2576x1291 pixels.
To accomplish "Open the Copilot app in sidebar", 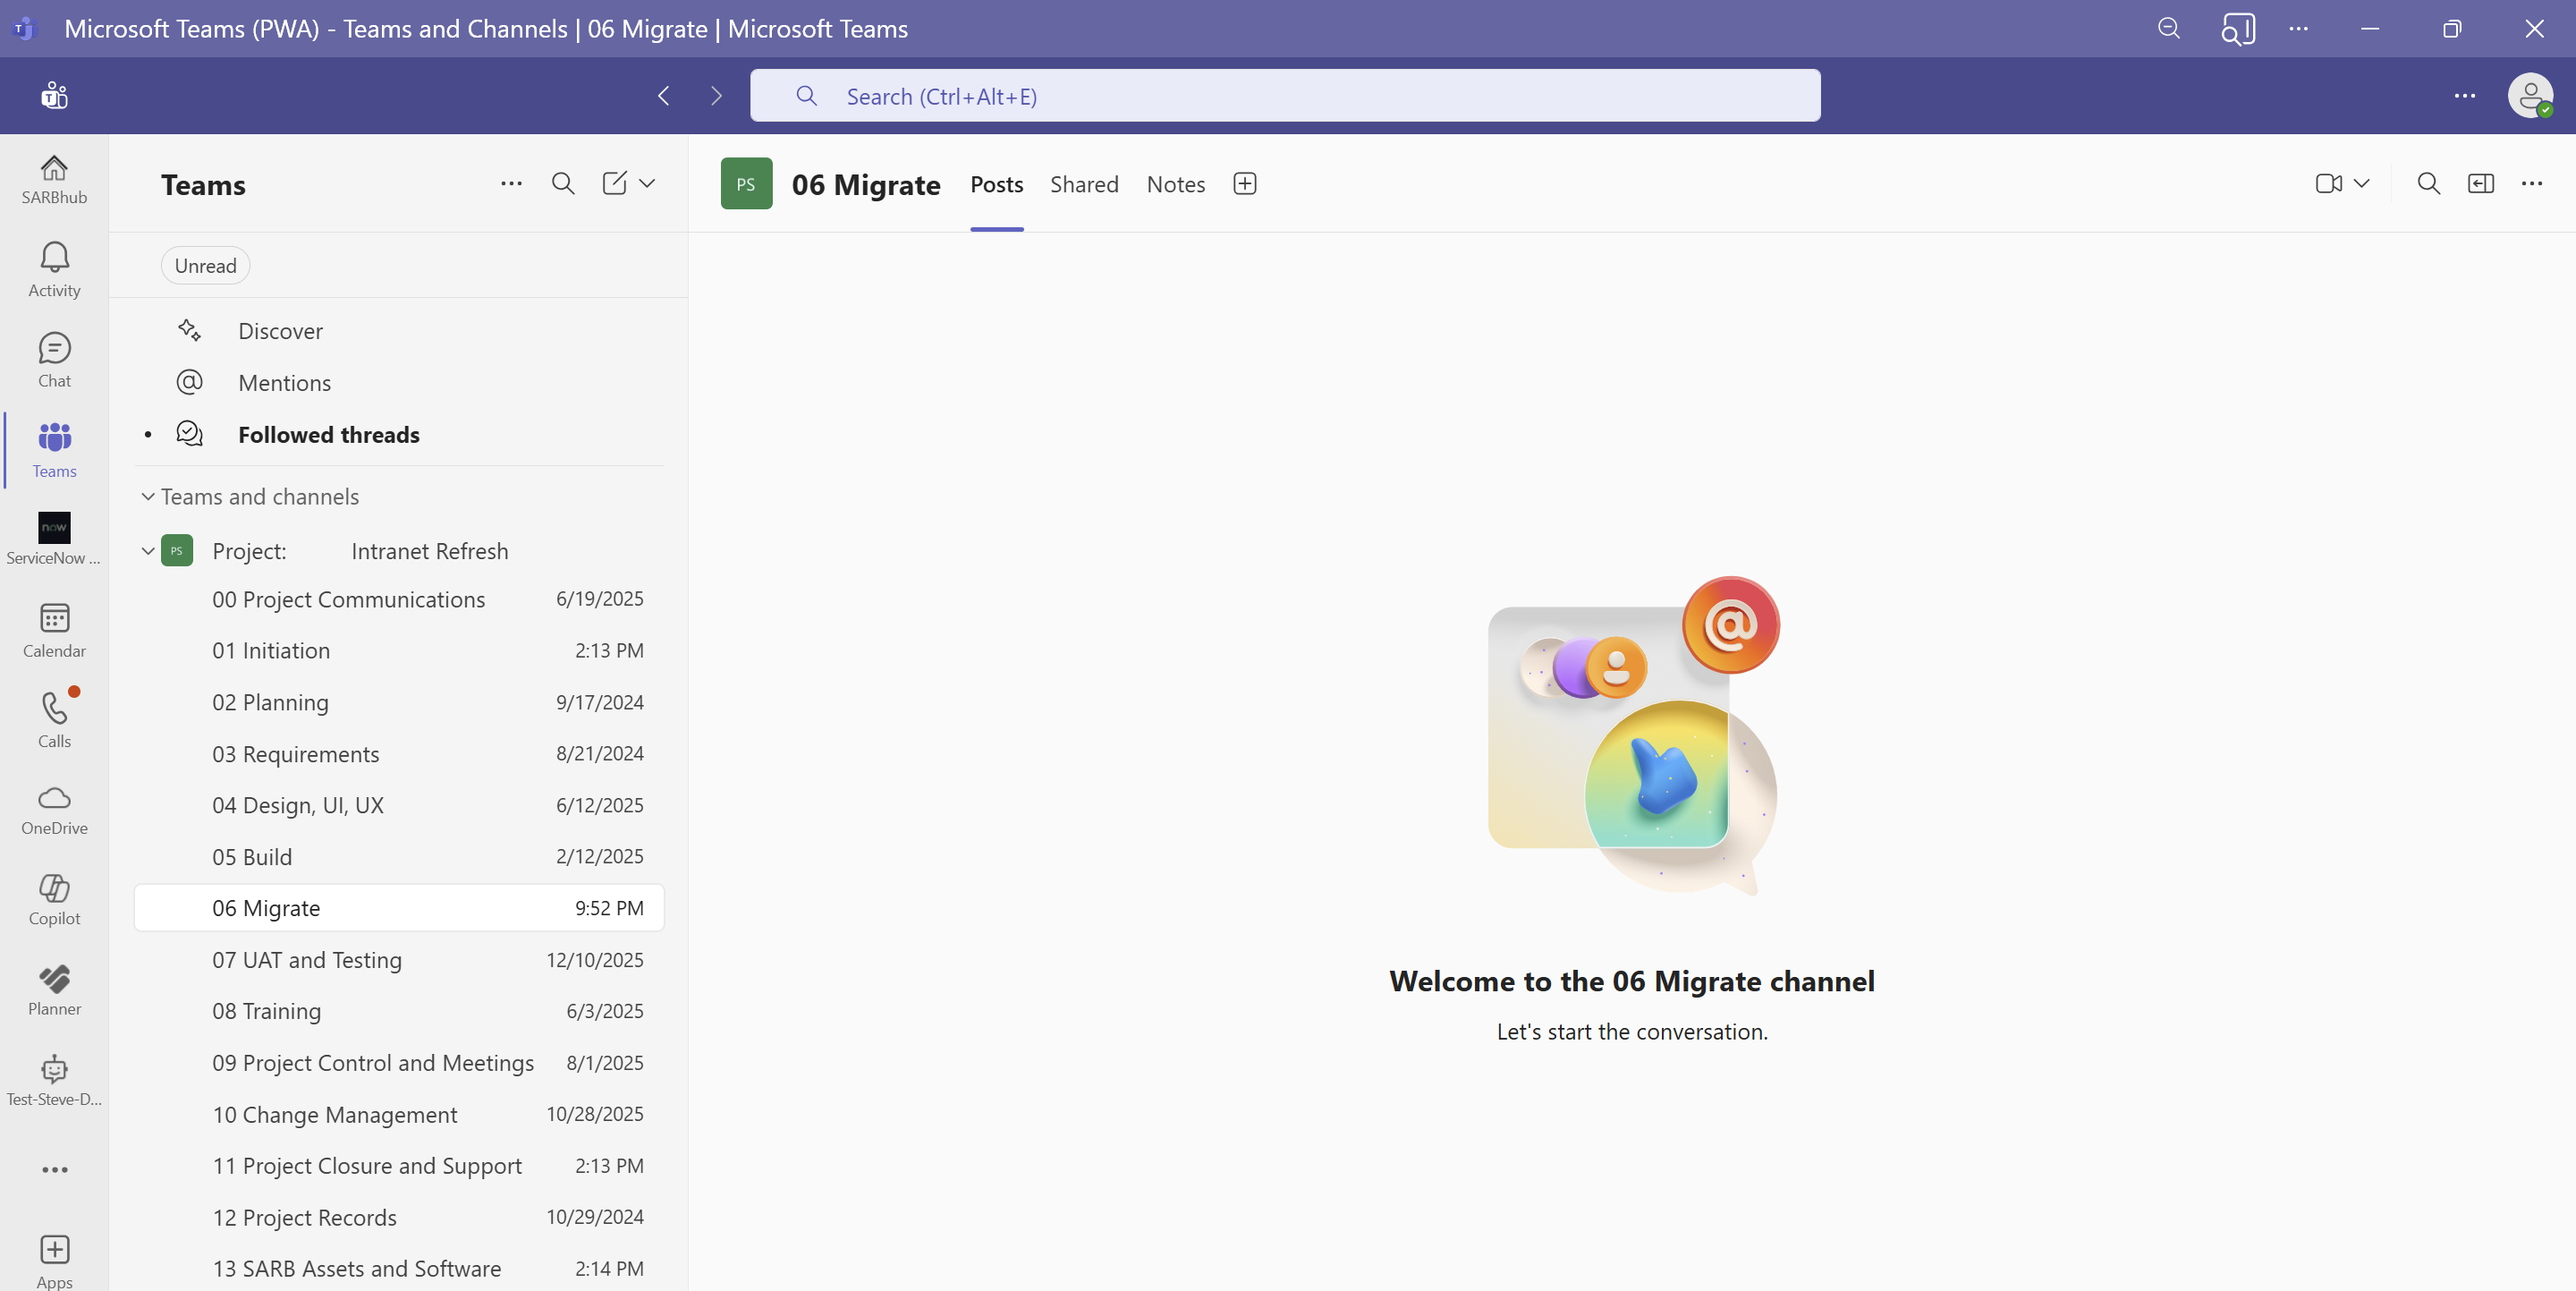I will coord(54,899).
